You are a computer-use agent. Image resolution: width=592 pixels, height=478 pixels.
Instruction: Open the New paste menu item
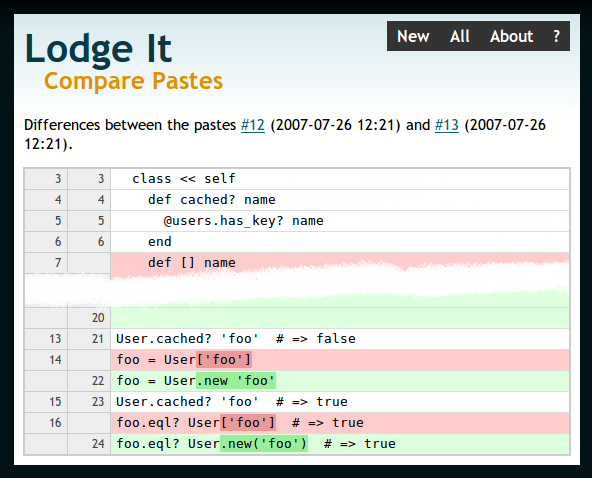413,37
